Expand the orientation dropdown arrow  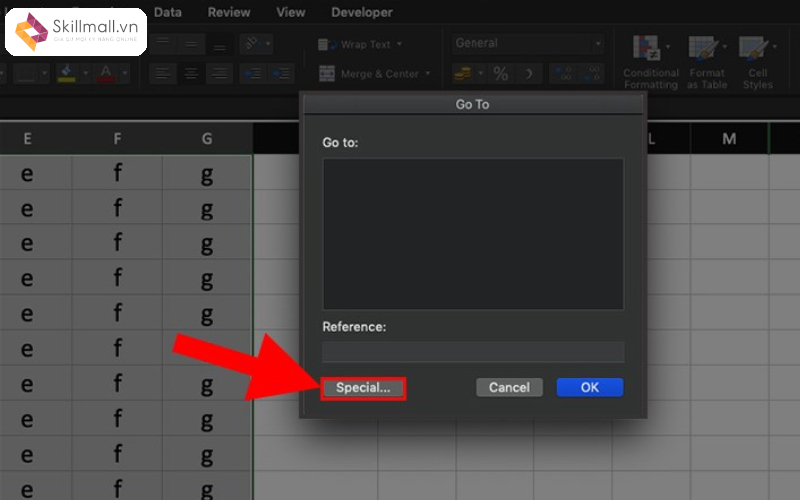point(268,44)
